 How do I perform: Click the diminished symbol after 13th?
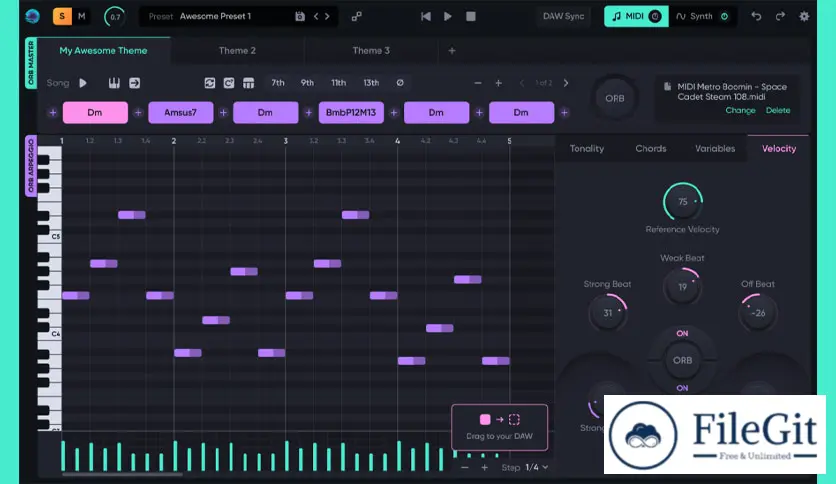click(x=400, y=83)
